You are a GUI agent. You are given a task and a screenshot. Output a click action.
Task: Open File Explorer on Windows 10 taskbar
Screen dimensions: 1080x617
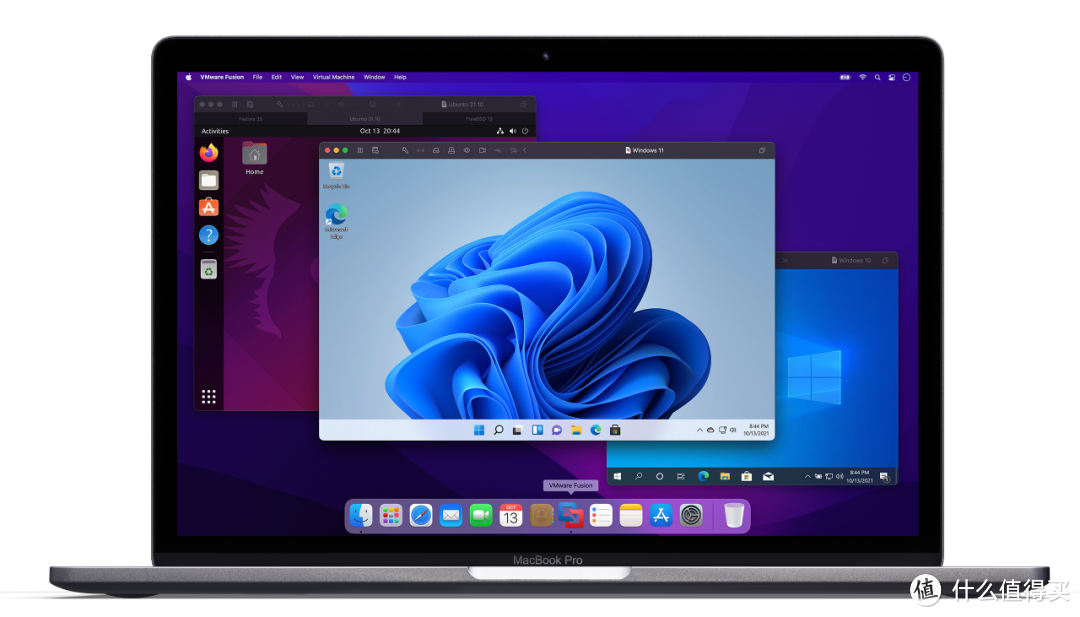(725, 477)
